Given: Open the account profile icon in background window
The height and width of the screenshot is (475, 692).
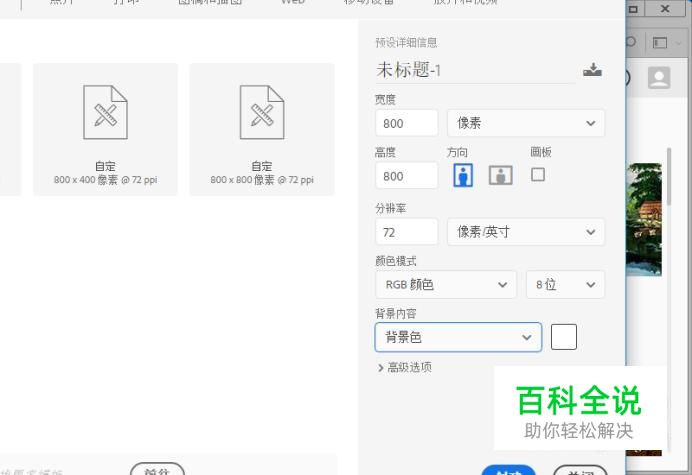Looking at the screenshot, I should tap(659, 78).
